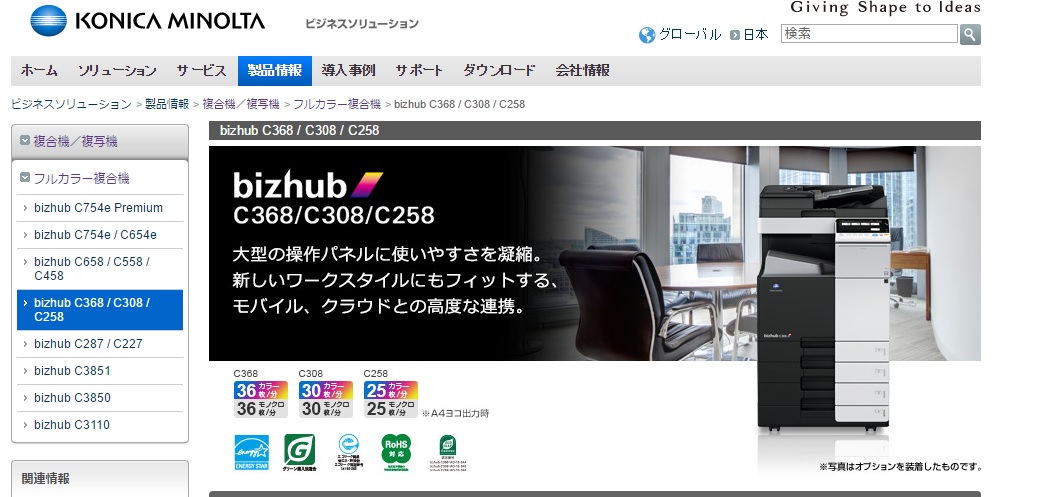Click the 日本 link
Image resolution: width=1041 pixels, height=497 pixels.
[756, 35]
